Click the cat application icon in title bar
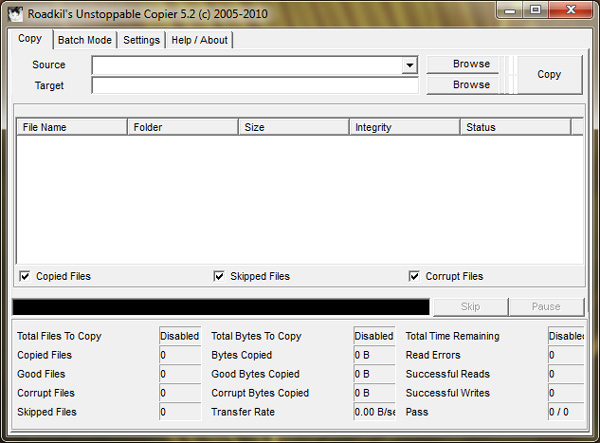The height and width of the screenshot is (443, 600). (16, 14)
